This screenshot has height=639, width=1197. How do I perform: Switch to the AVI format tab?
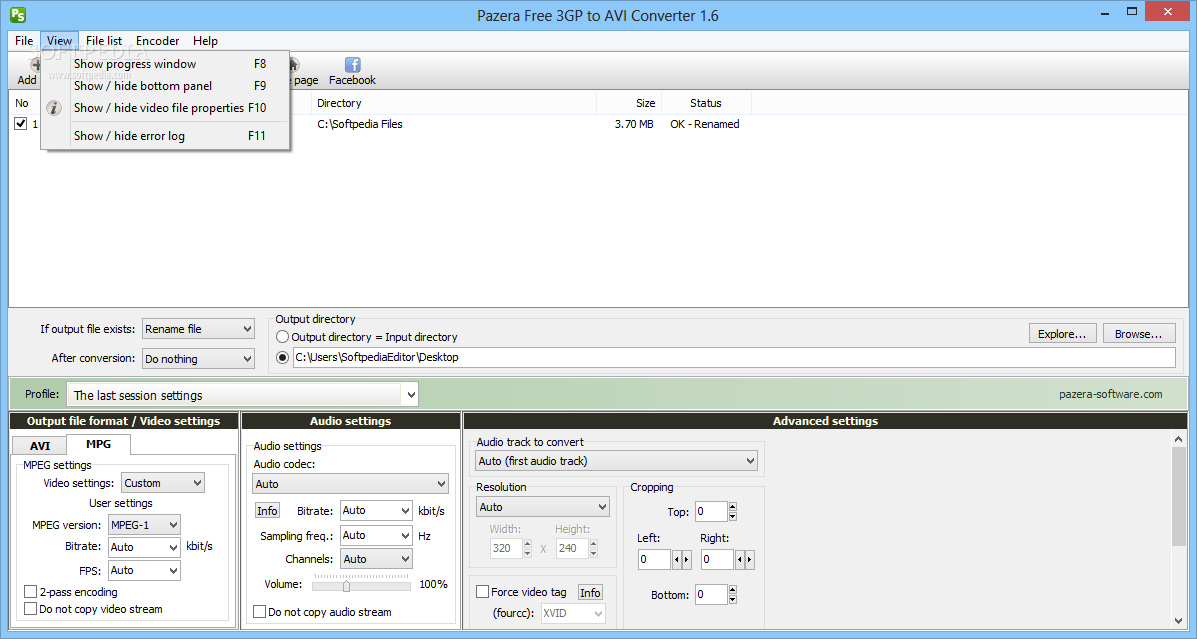click(x=40, y=446)
